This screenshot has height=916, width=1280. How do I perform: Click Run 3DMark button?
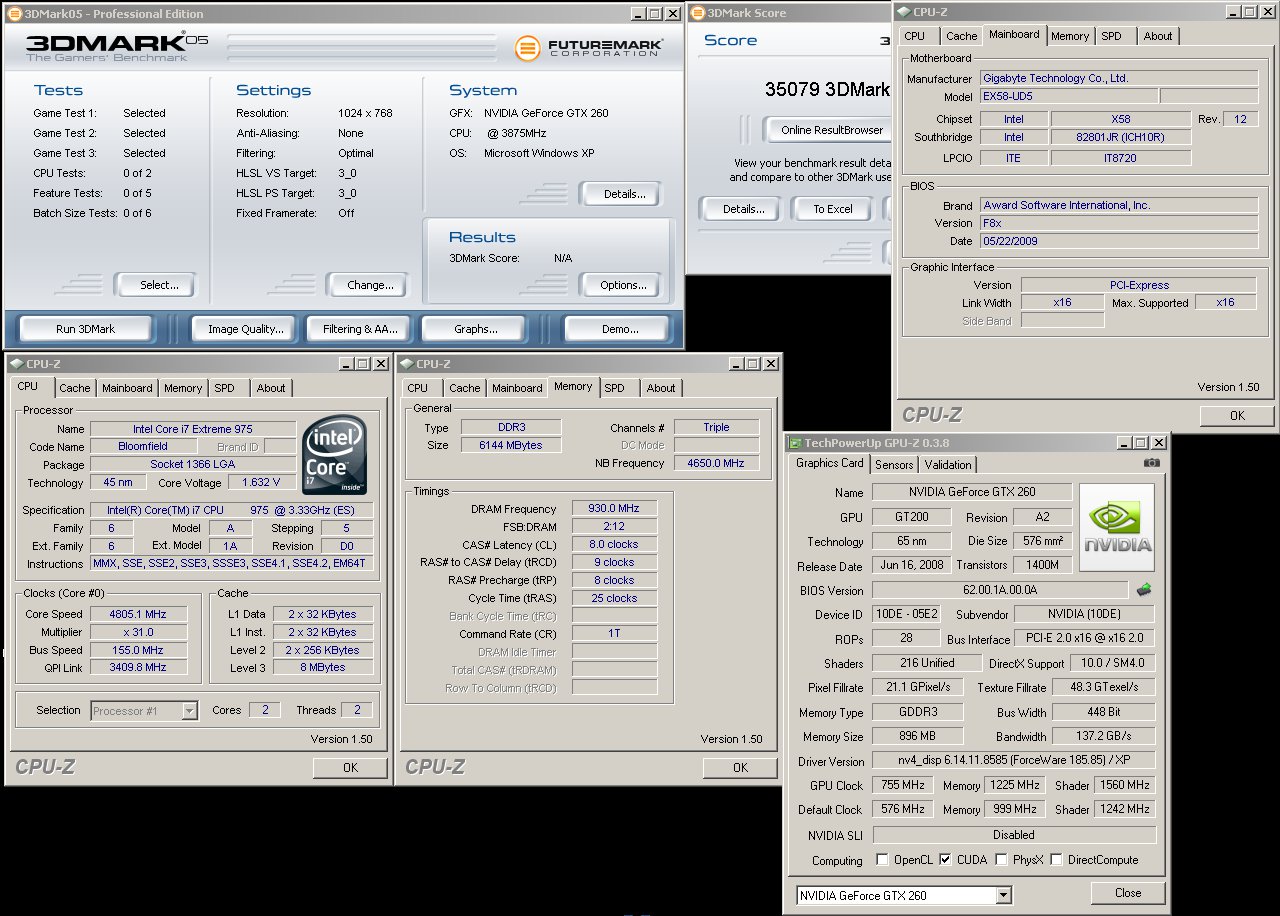[85, 329]
